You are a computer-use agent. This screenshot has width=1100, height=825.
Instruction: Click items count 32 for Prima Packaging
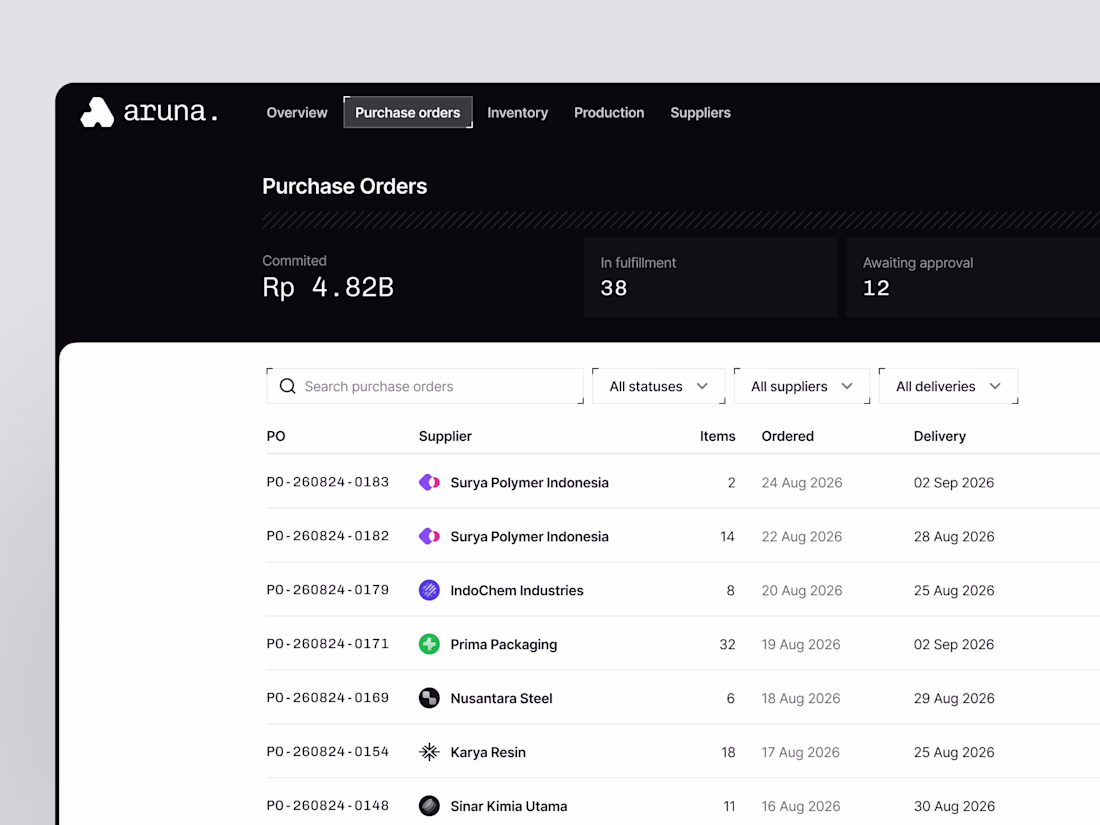coord(727,645)
